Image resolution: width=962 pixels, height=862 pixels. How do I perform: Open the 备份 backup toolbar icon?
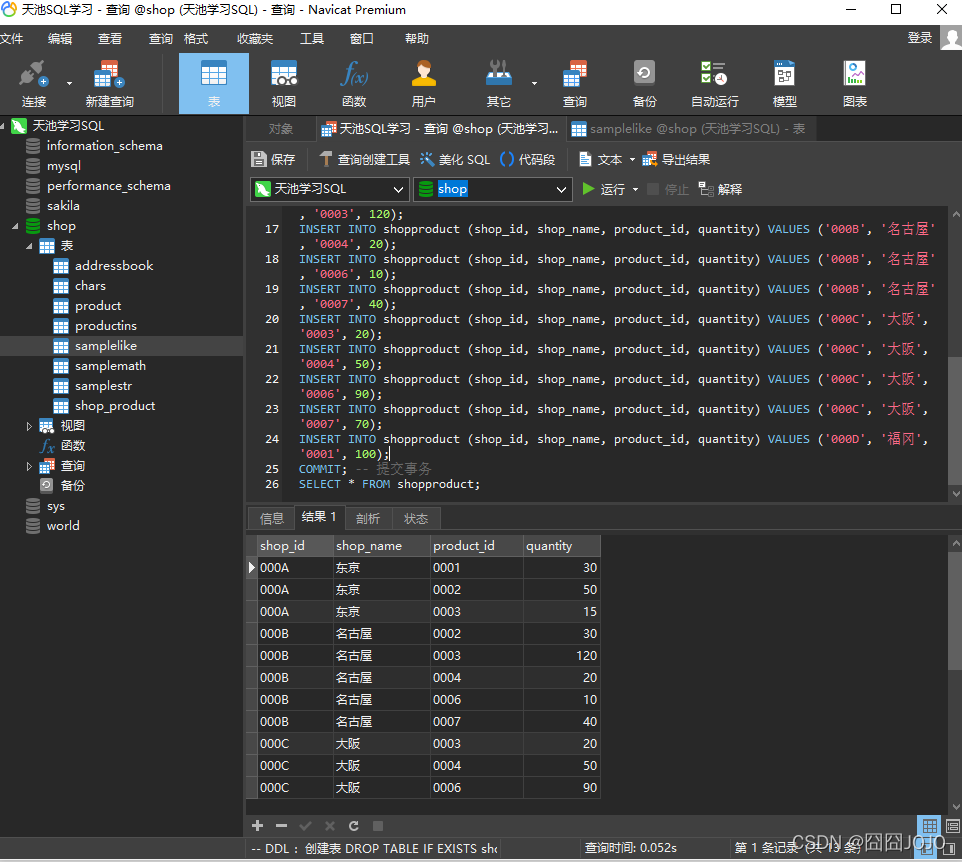click(644, 83)
